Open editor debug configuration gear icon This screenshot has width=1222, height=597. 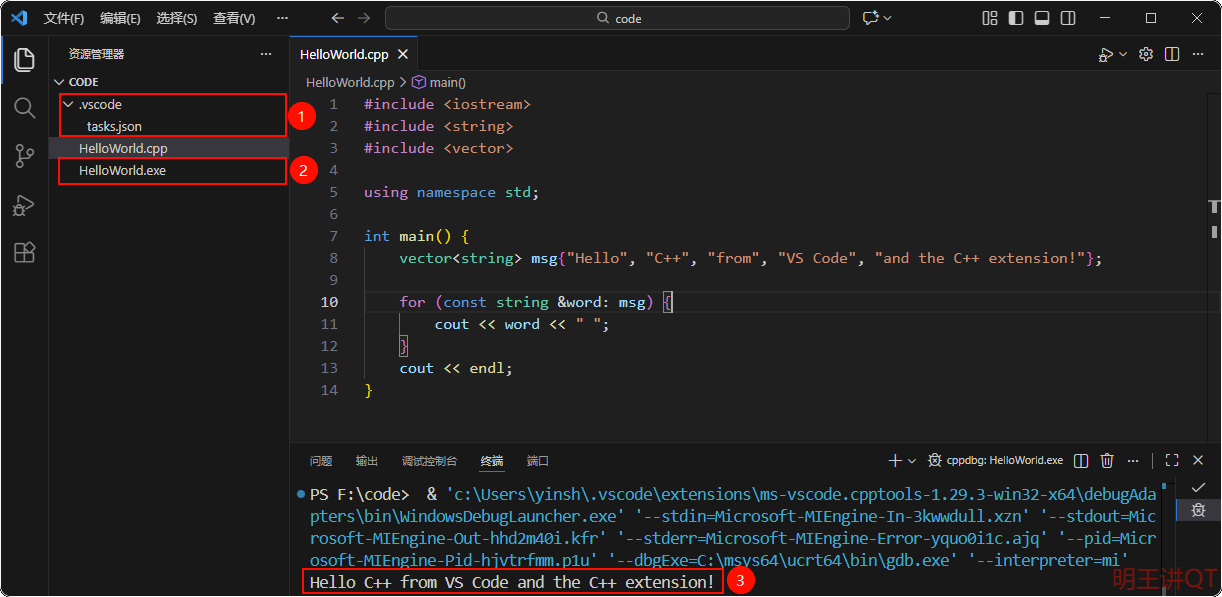(1146, 54)
